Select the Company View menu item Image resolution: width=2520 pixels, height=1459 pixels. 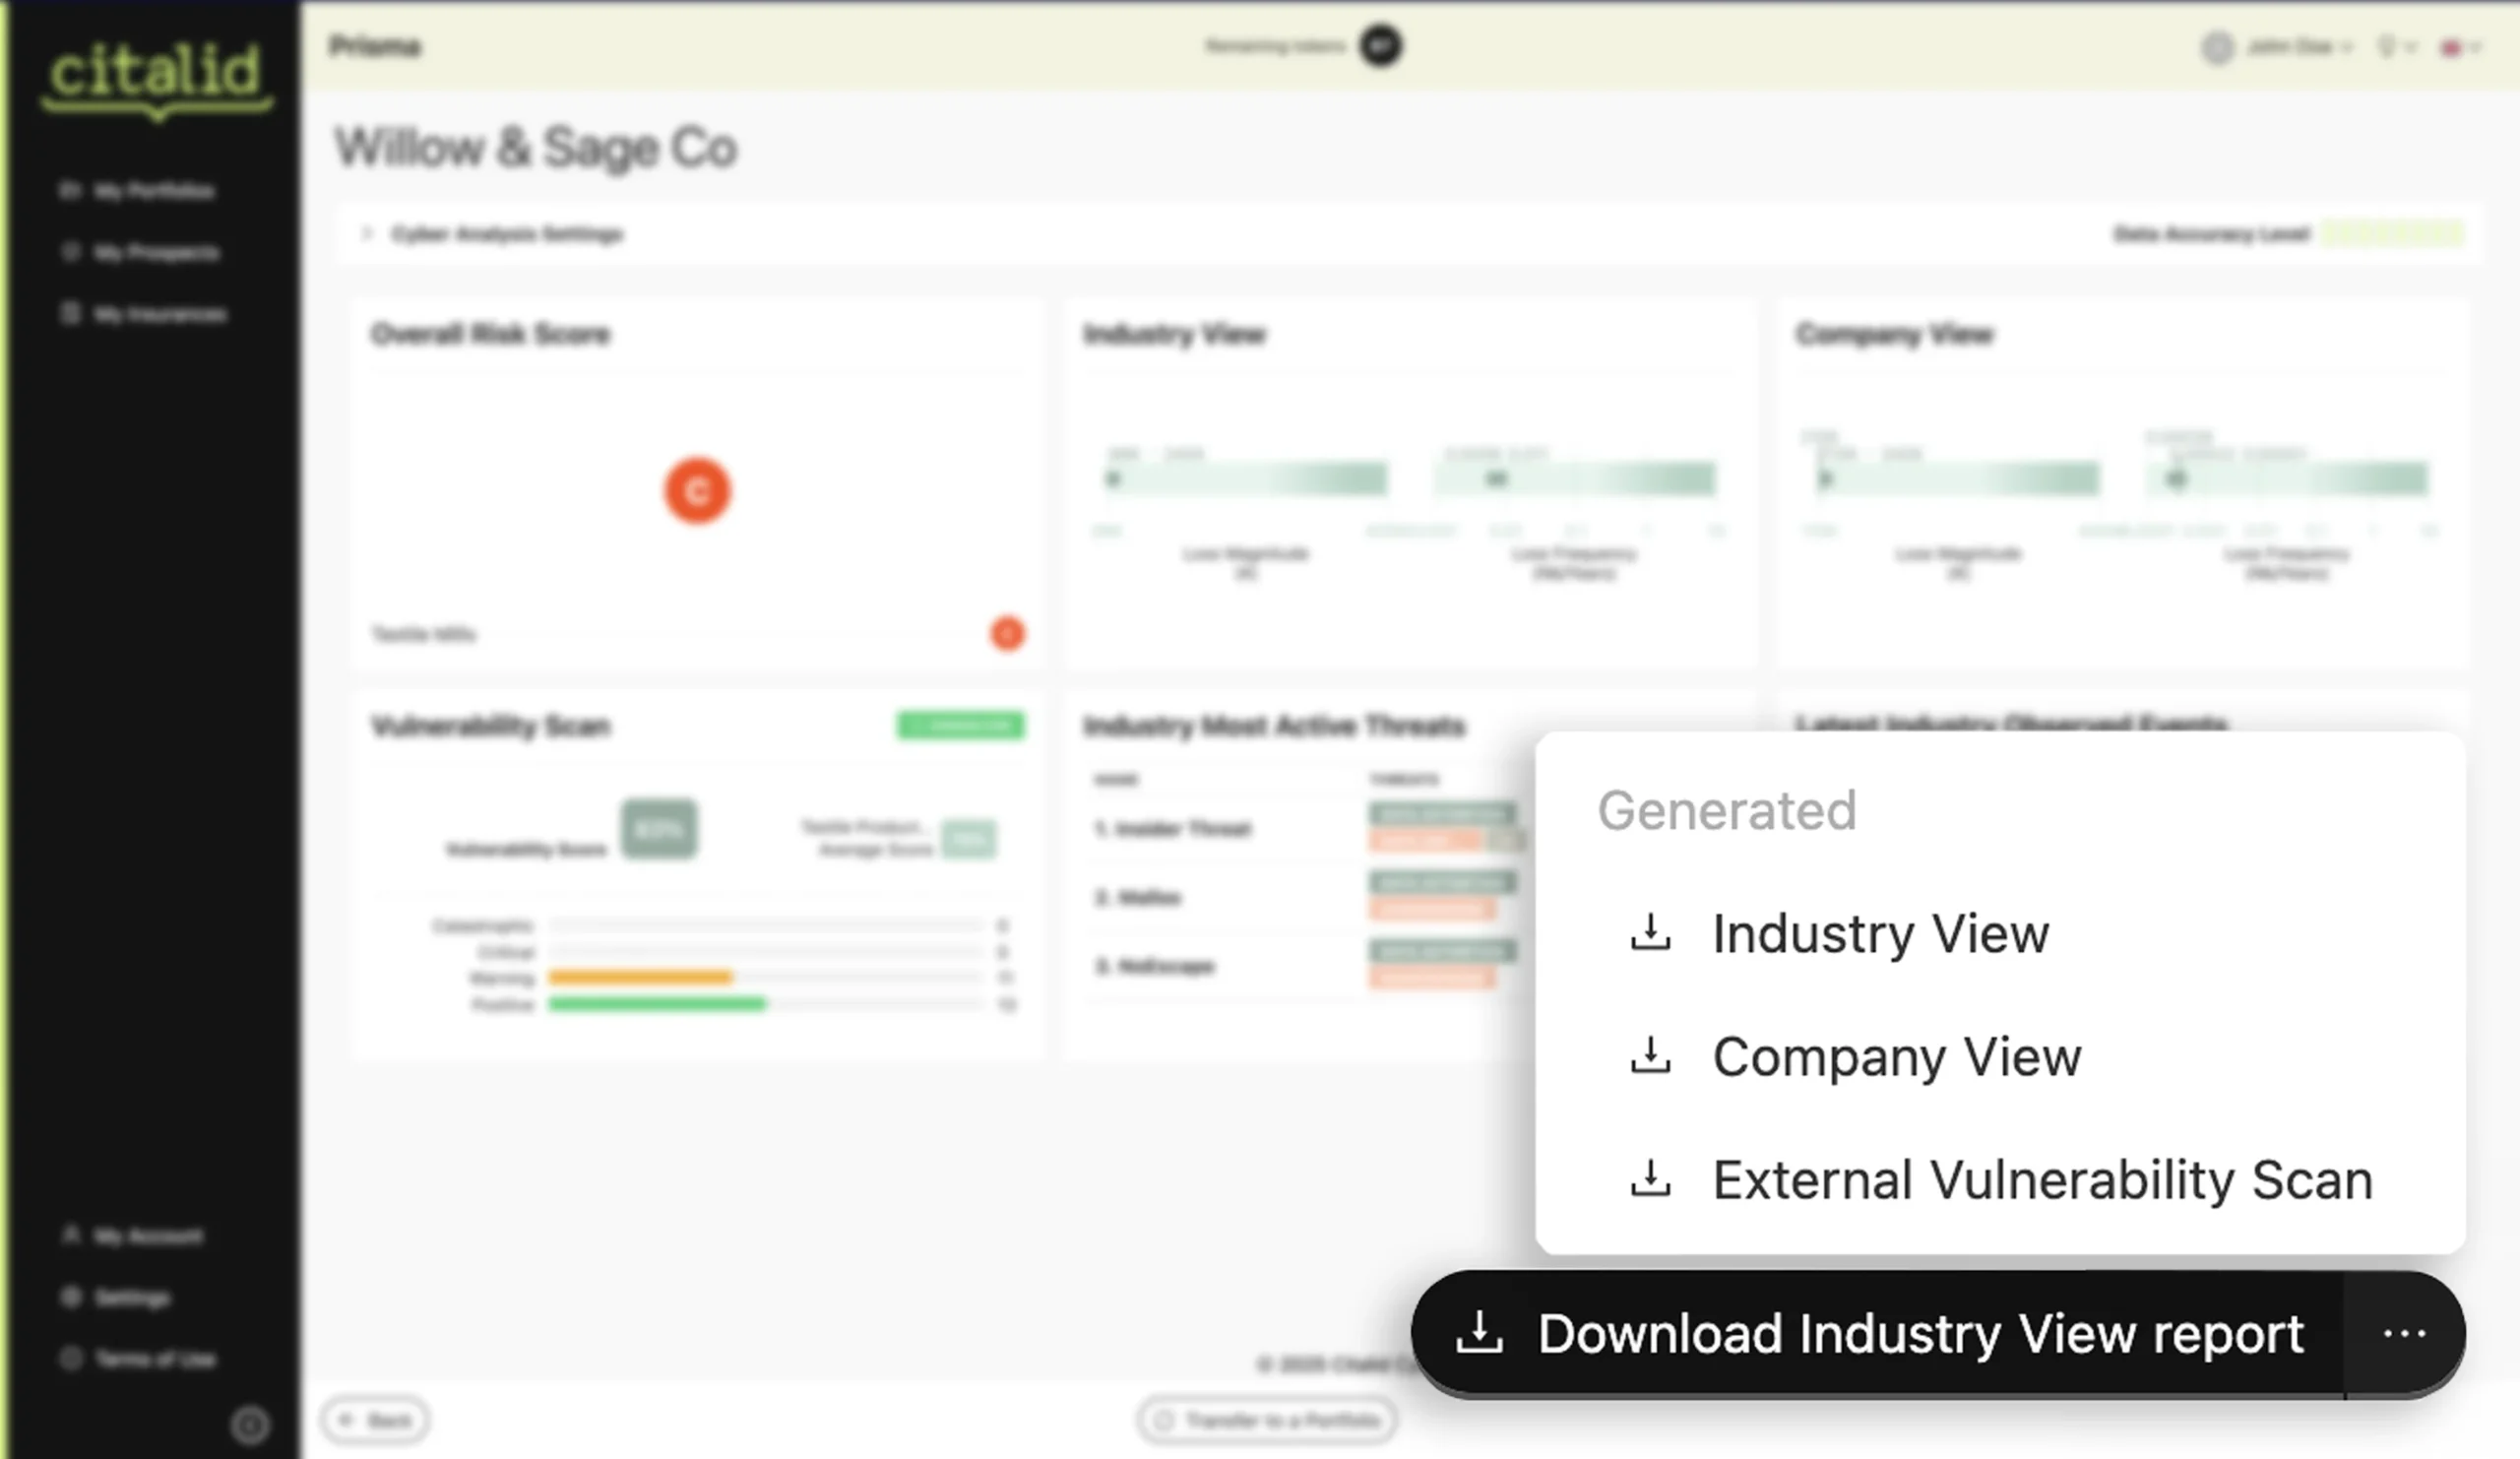tap(1897, 1056)
